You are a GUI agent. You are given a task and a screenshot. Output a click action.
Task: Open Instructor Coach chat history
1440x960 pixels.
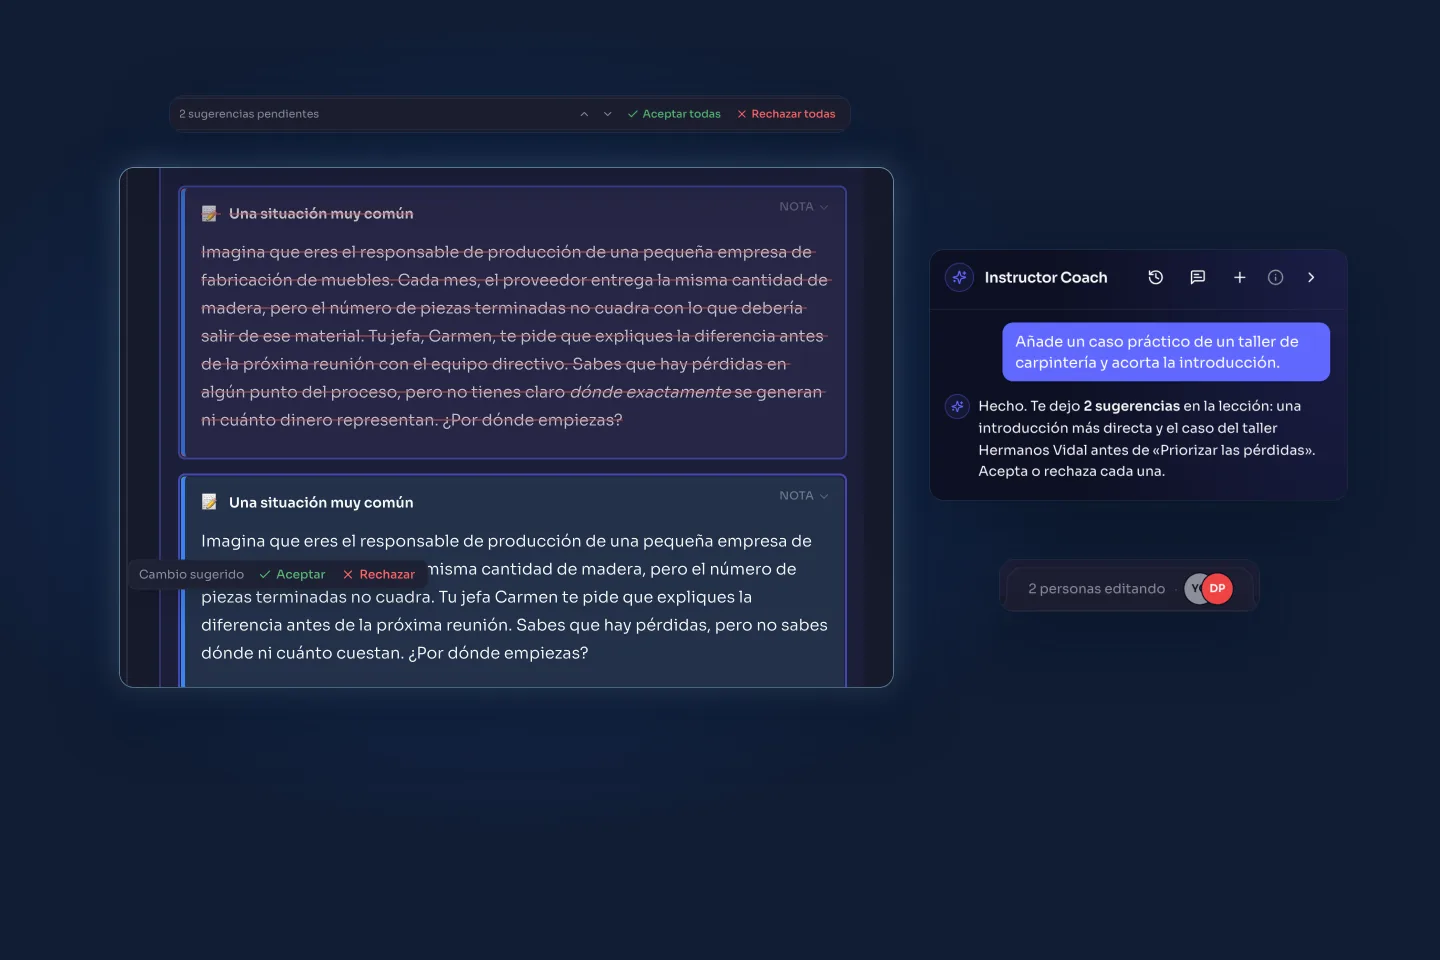coord(1155,278)
